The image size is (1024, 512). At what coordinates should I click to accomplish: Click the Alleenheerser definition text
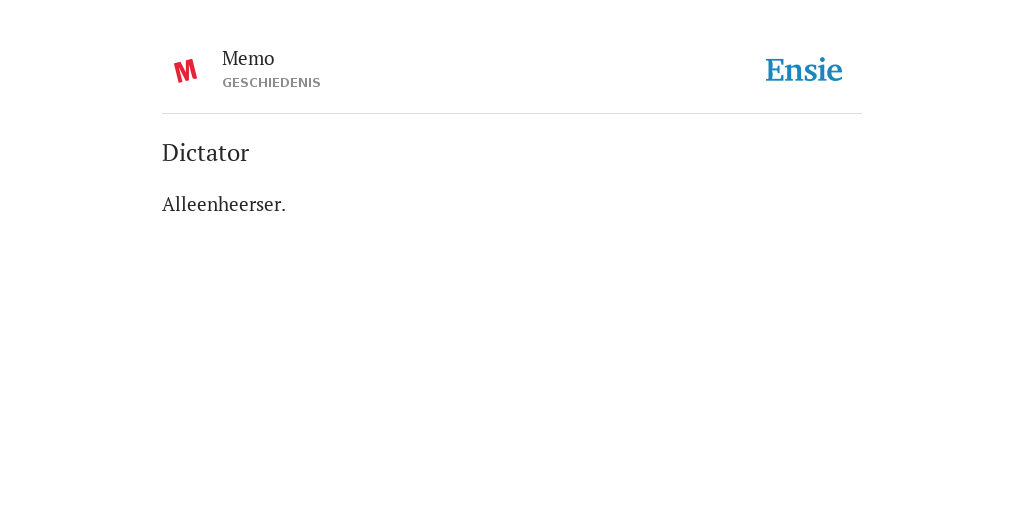(224, 204)
